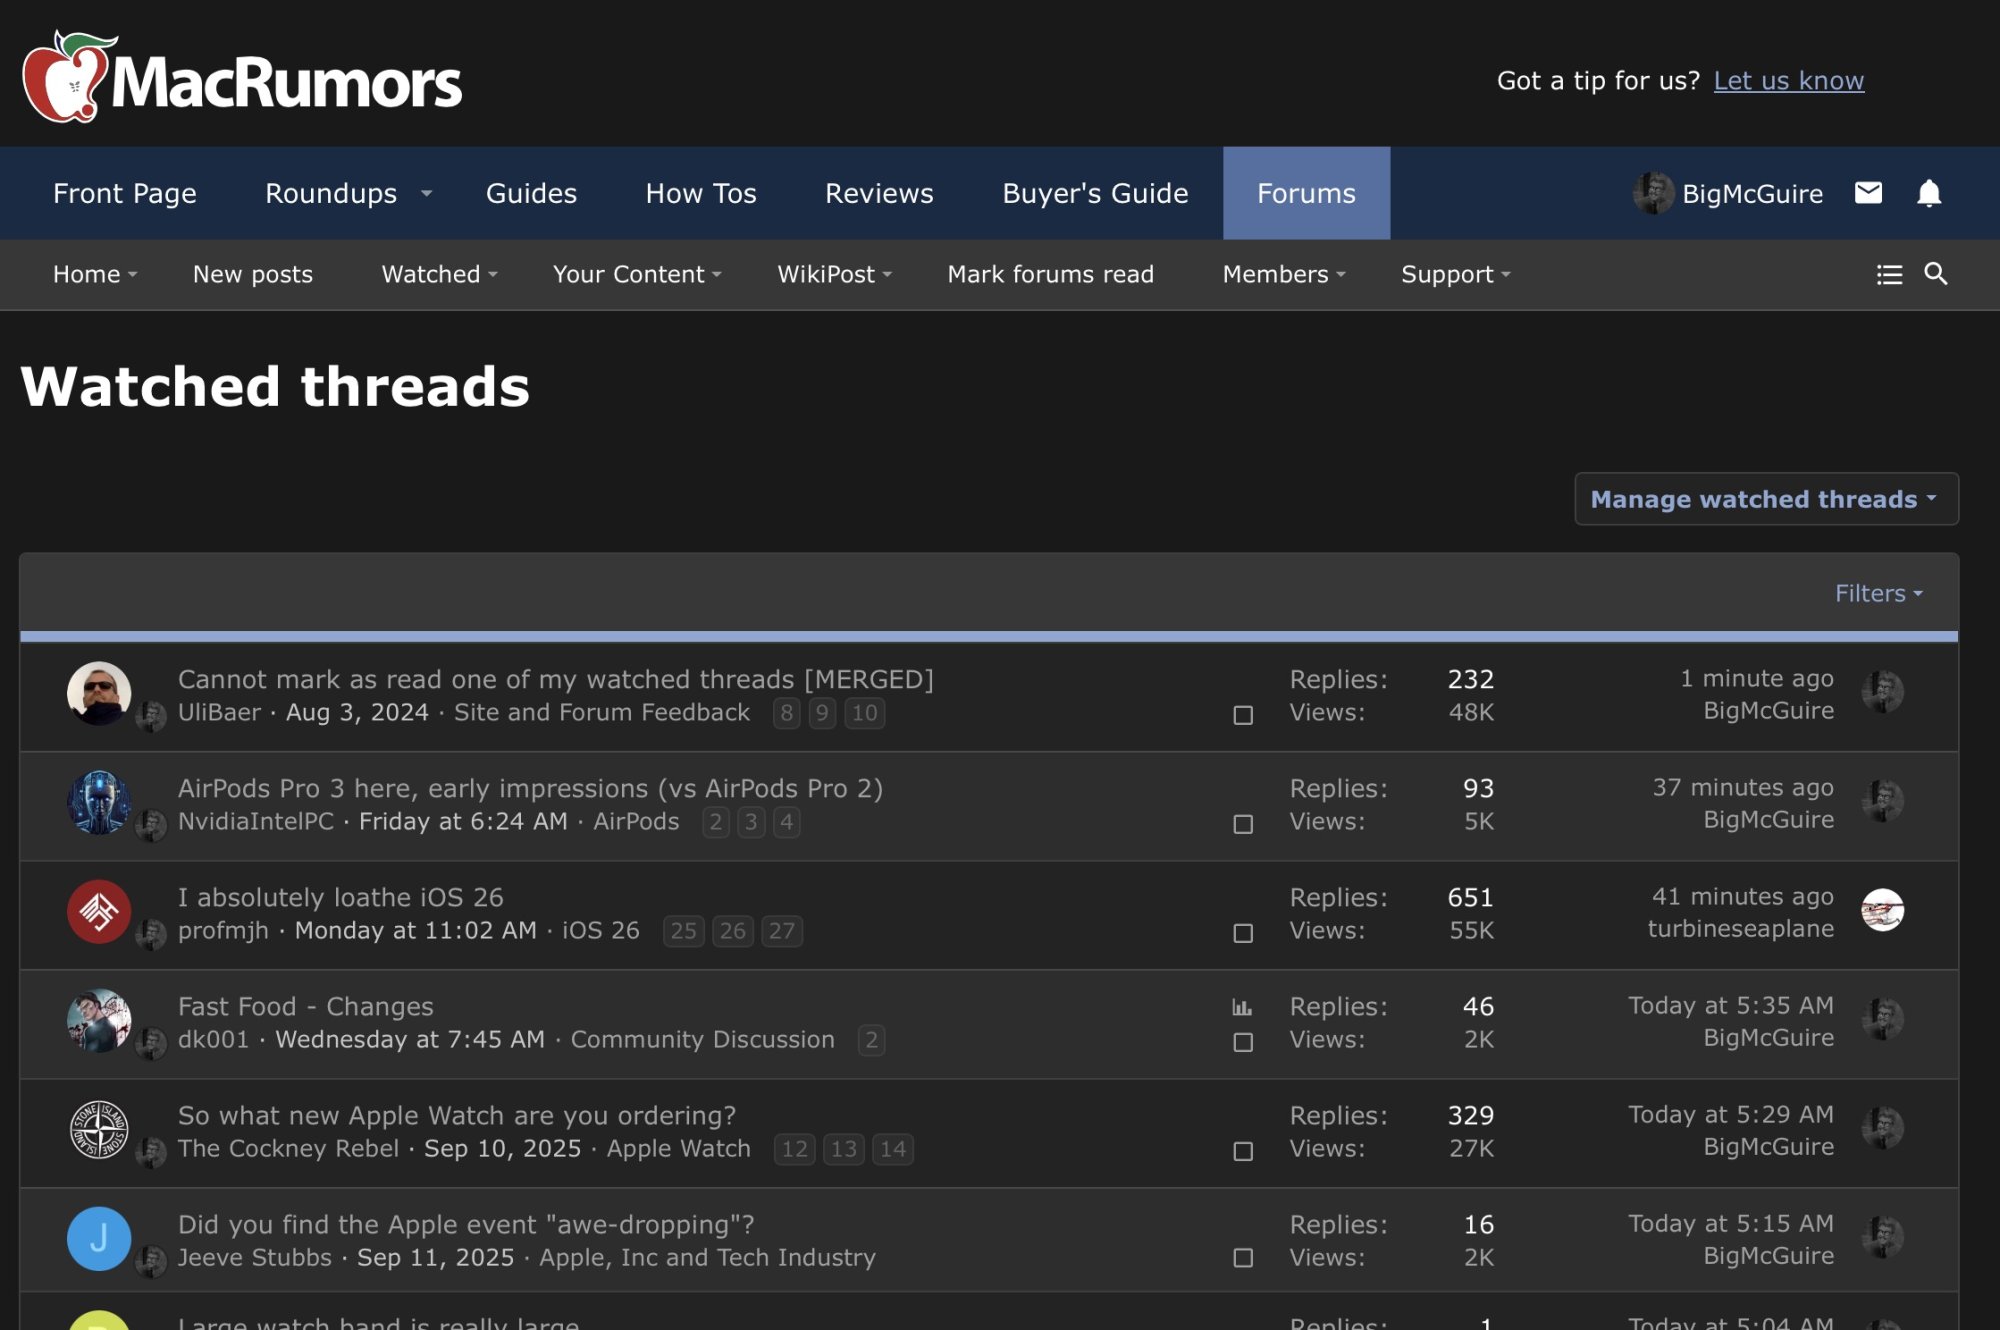Screen dimensions: 2000x1330
Task: Check the box for Cannot mark as read thread
Action: coord(1243,715)
